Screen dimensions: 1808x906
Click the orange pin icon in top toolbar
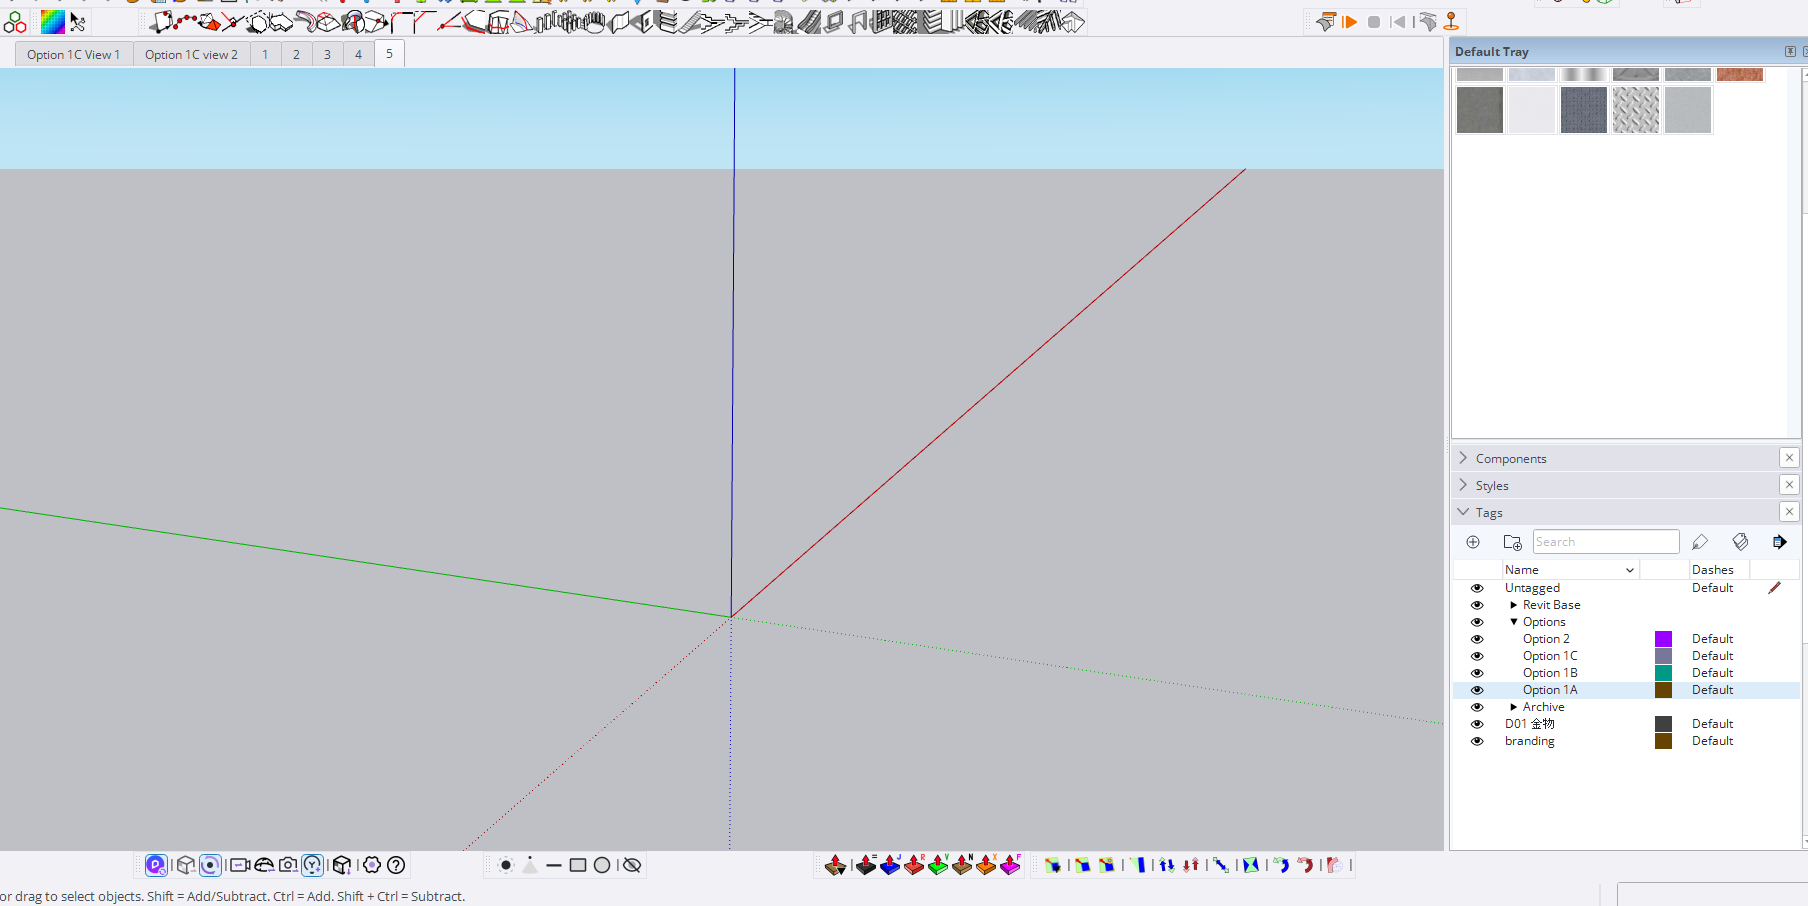tap(1451, 22)
